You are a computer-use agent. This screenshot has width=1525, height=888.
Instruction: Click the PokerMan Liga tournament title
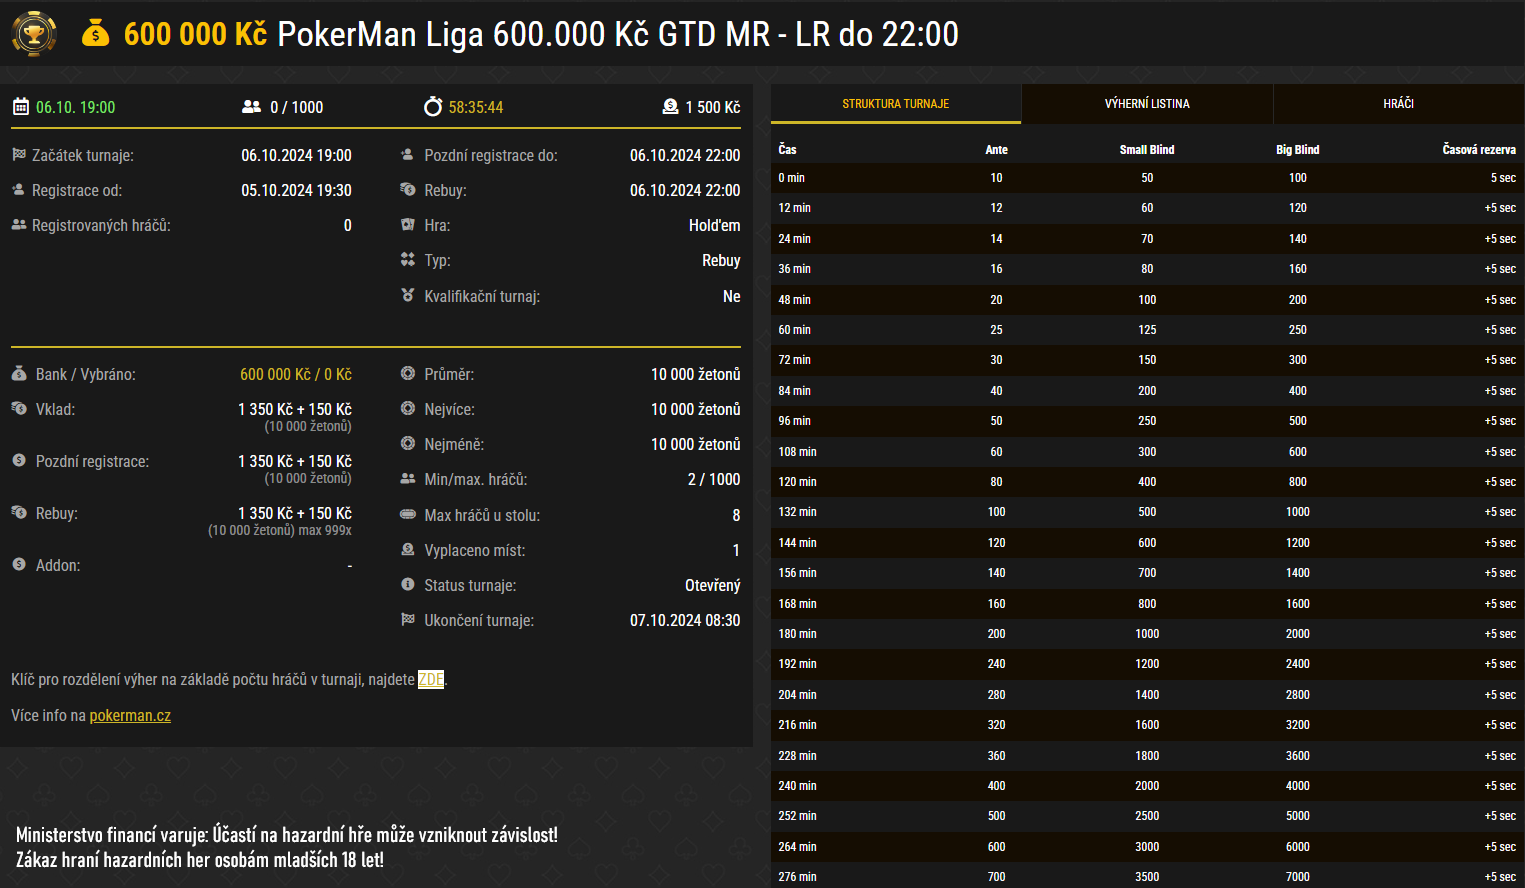[x=617, y=34]
